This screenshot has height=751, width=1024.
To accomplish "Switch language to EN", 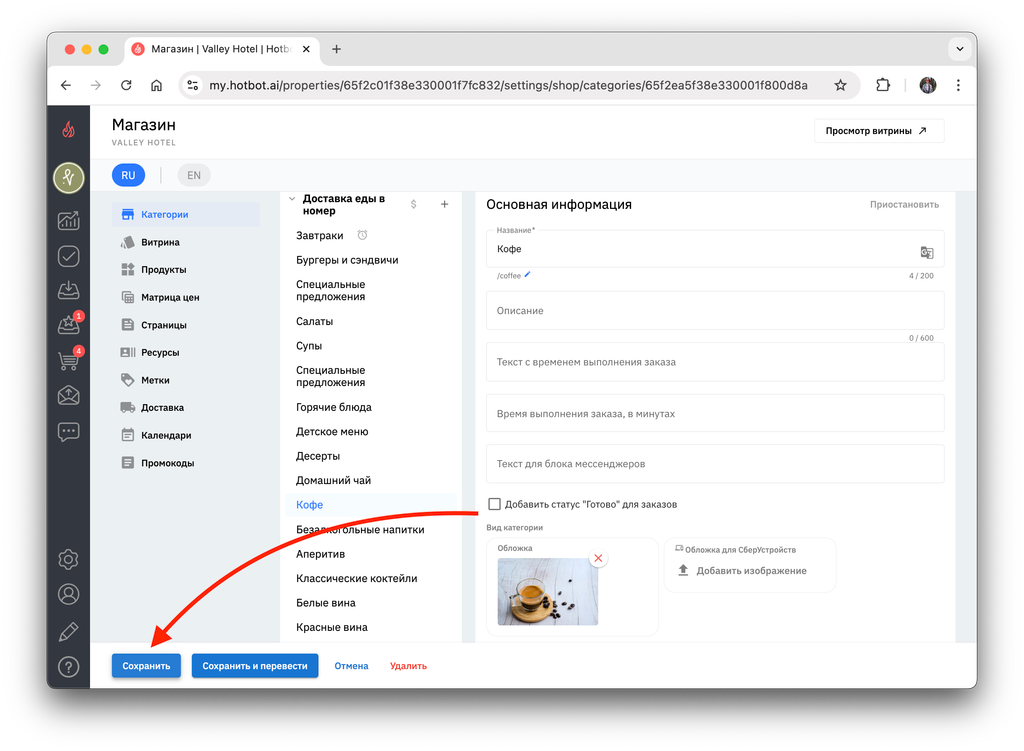I will [x=194, y=175].
